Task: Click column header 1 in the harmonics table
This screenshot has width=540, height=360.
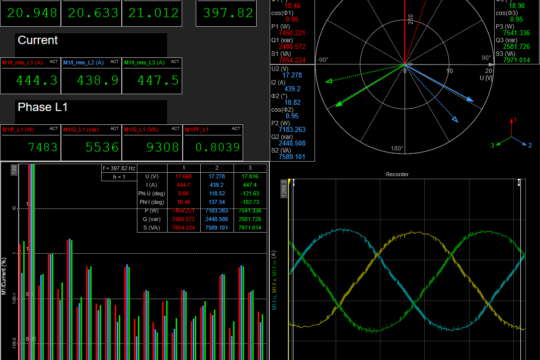Action: (184, 168)
